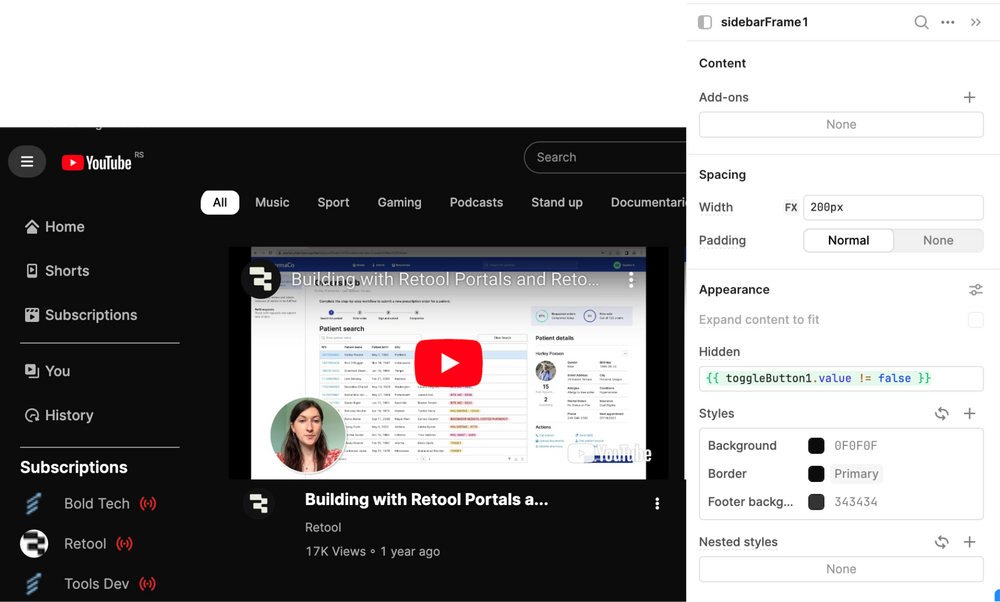The width and height of the screenshot is (1000, 602).
Task: Click the Shorts icon in sidebar
Action: click(31, 271)
